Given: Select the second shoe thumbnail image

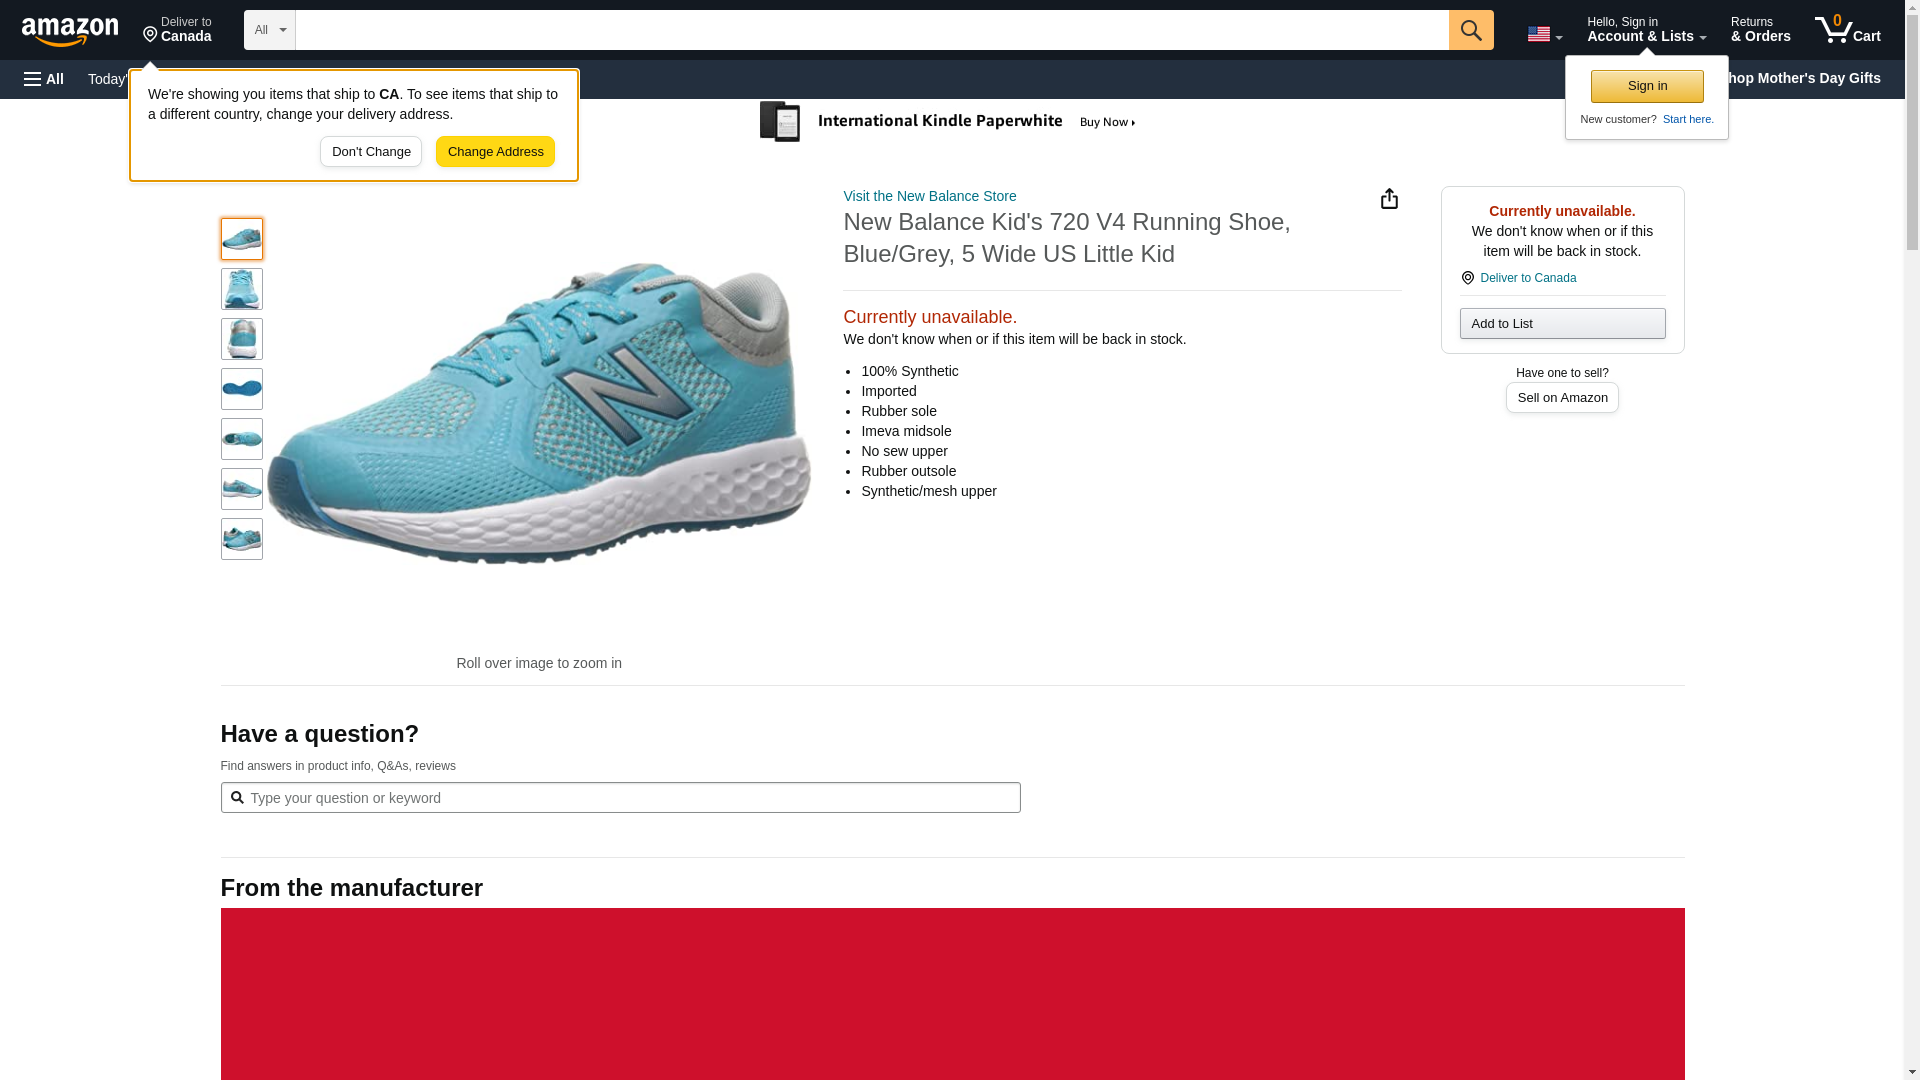Looking at the screenshot, I should coord(241,289).
